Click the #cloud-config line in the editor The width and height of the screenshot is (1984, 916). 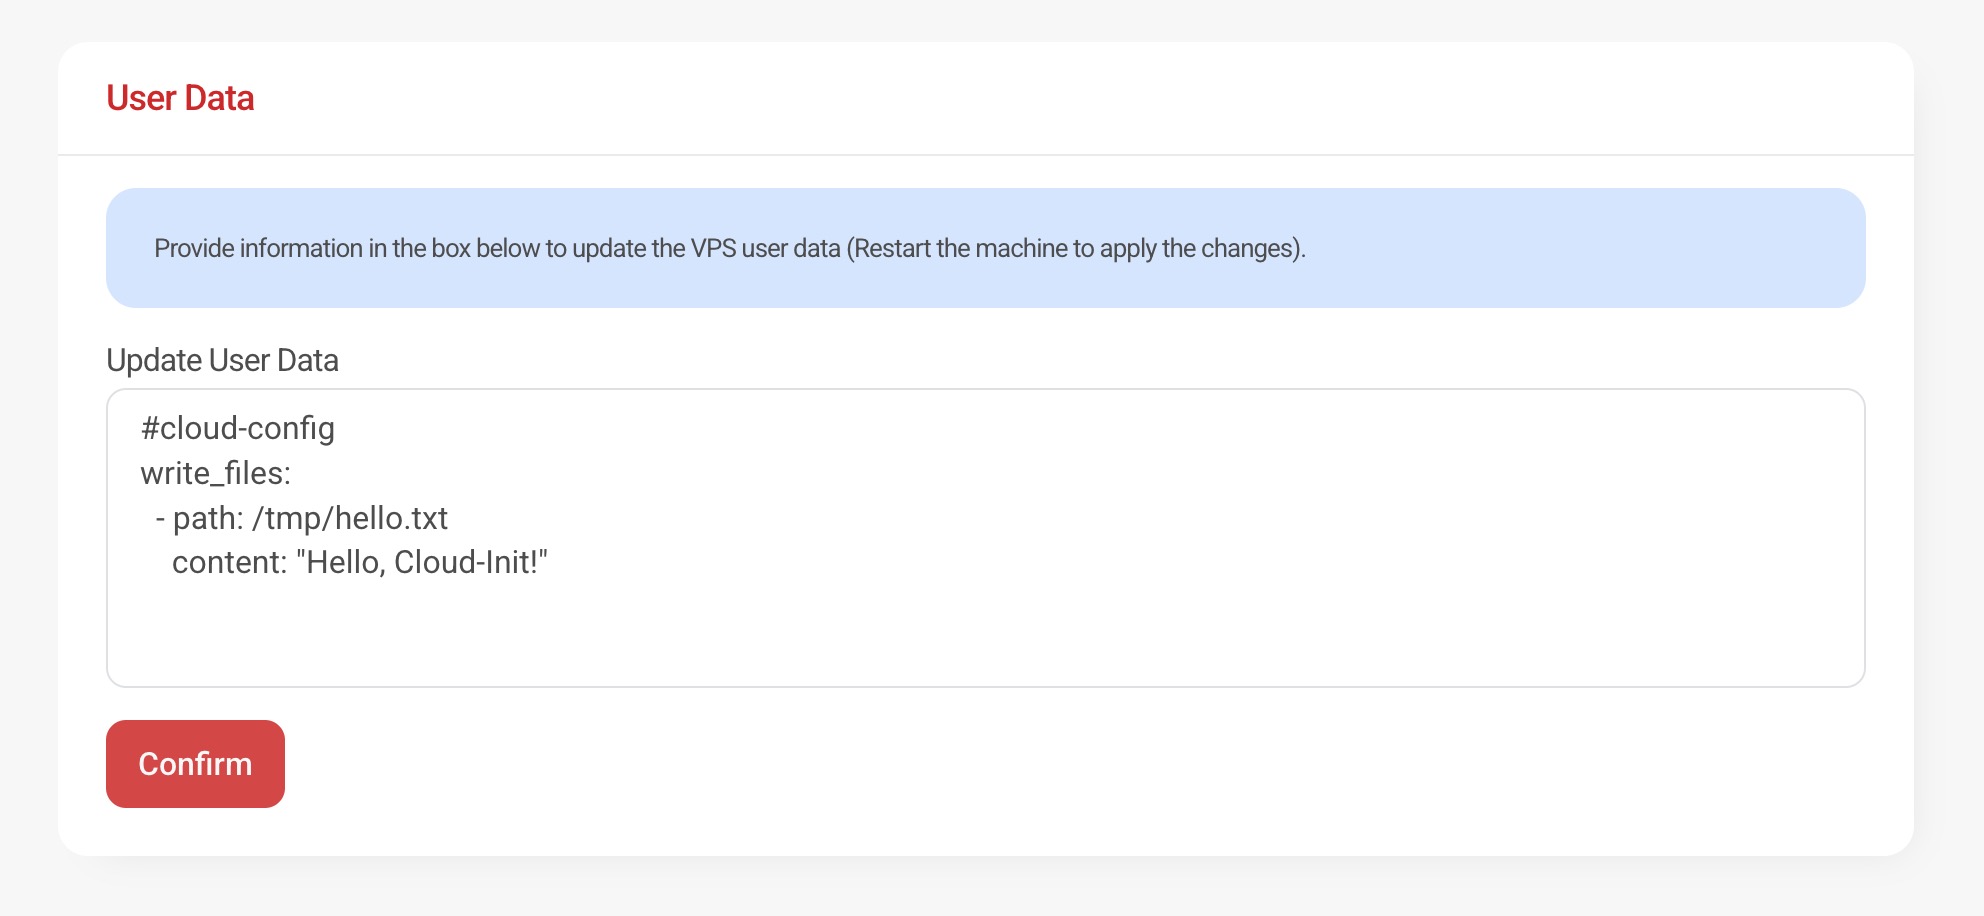point(238,429)
